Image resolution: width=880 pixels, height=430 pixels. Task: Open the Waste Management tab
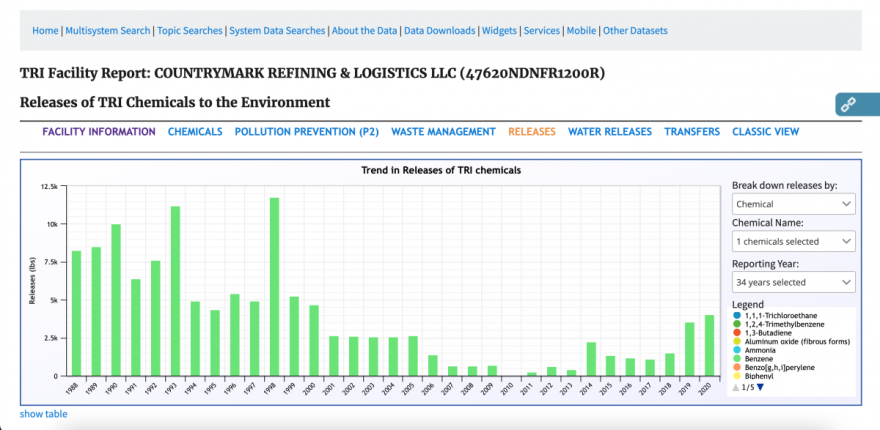point(443,132)
